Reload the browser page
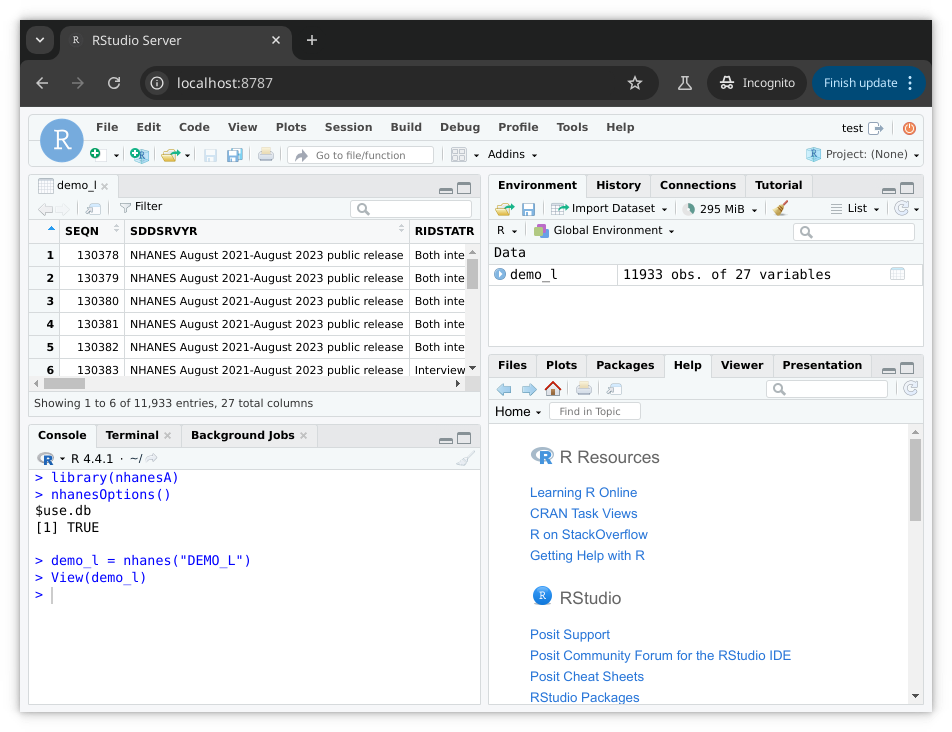Image resolution: width=952 pixels, height=732 pixels. [114, 83]
